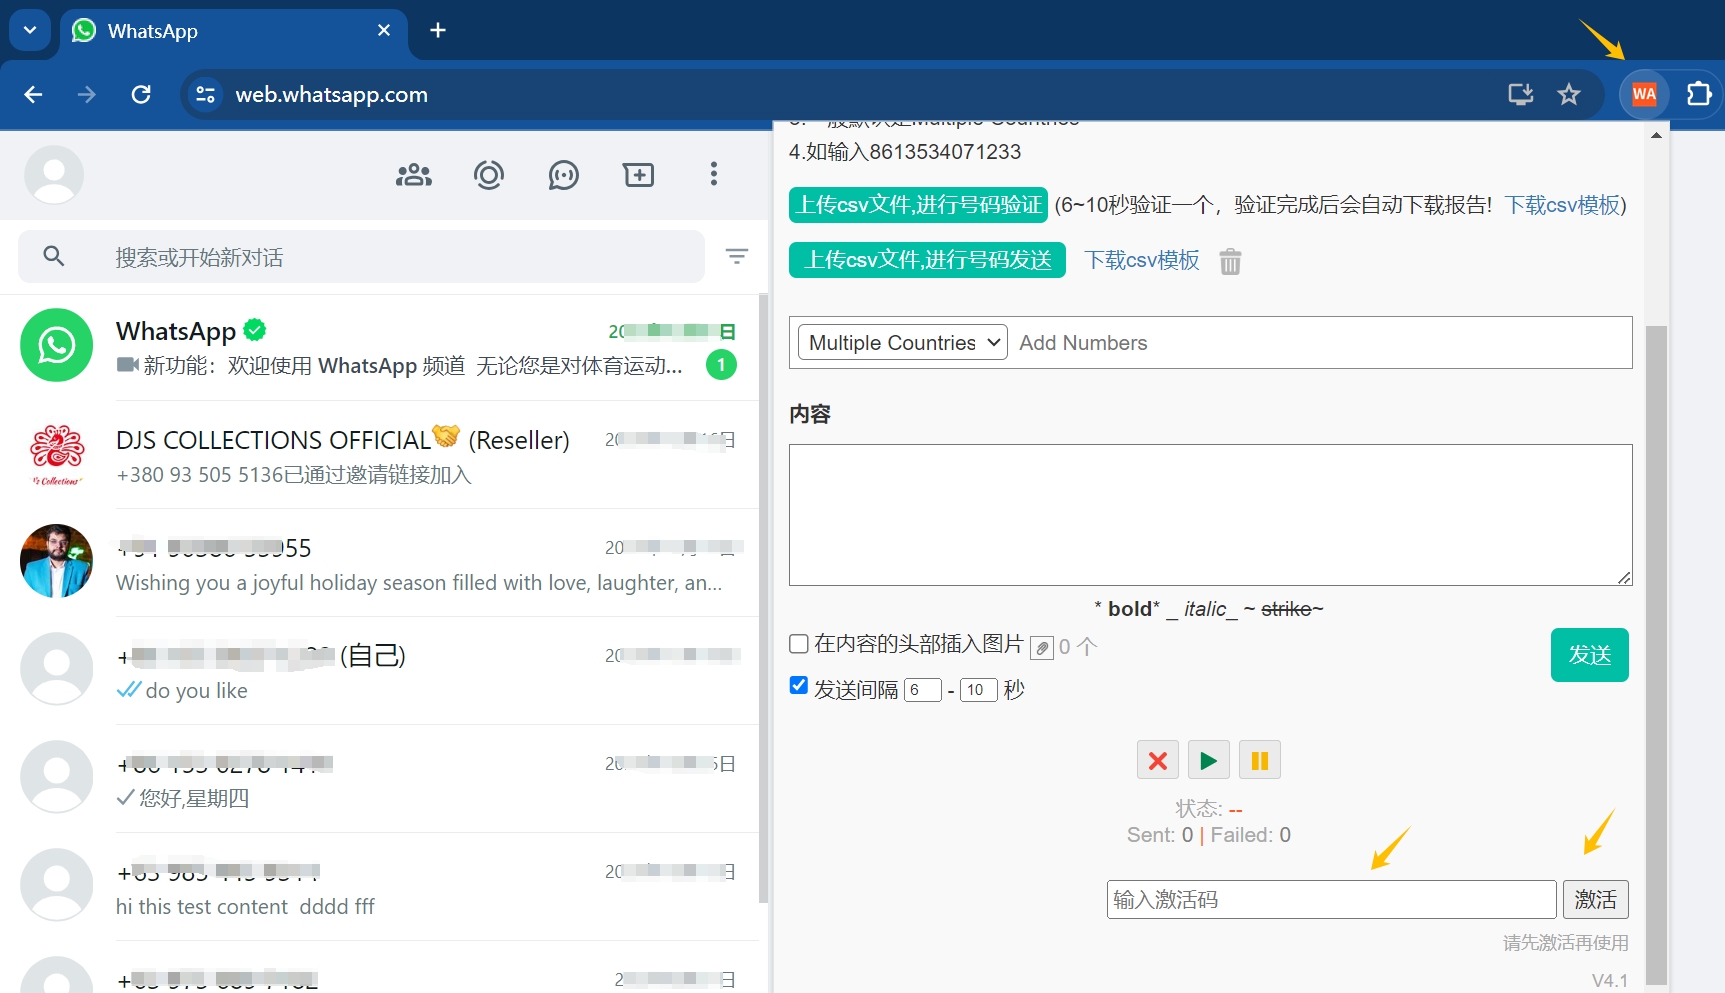
Task: Open chat with joyful holiday season message
Action: (x=380, y=563)
